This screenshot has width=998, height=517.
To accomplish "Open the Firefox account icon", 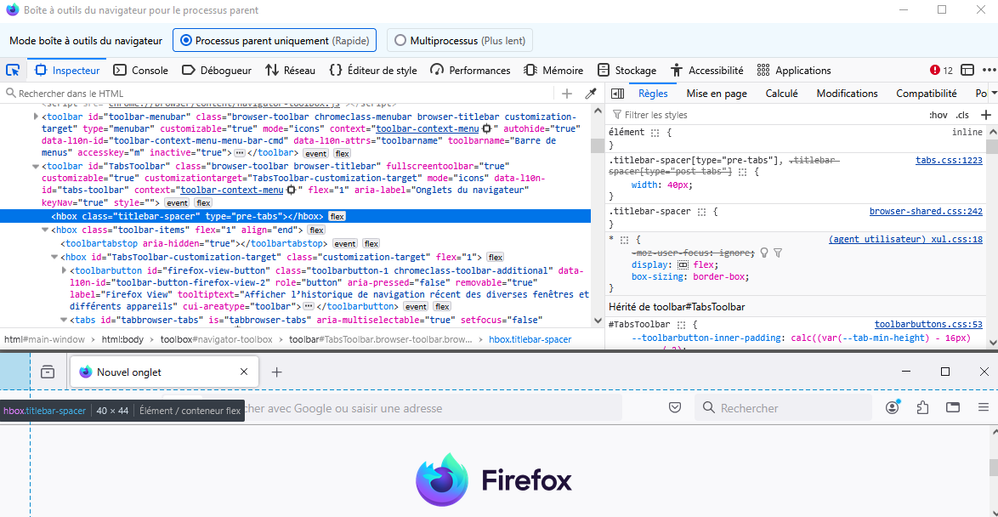I will (892, 407).
